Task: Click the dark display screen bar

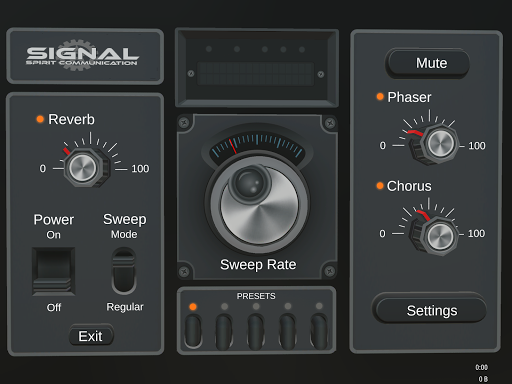Action: pyautogui.click(x=256, y=74)
